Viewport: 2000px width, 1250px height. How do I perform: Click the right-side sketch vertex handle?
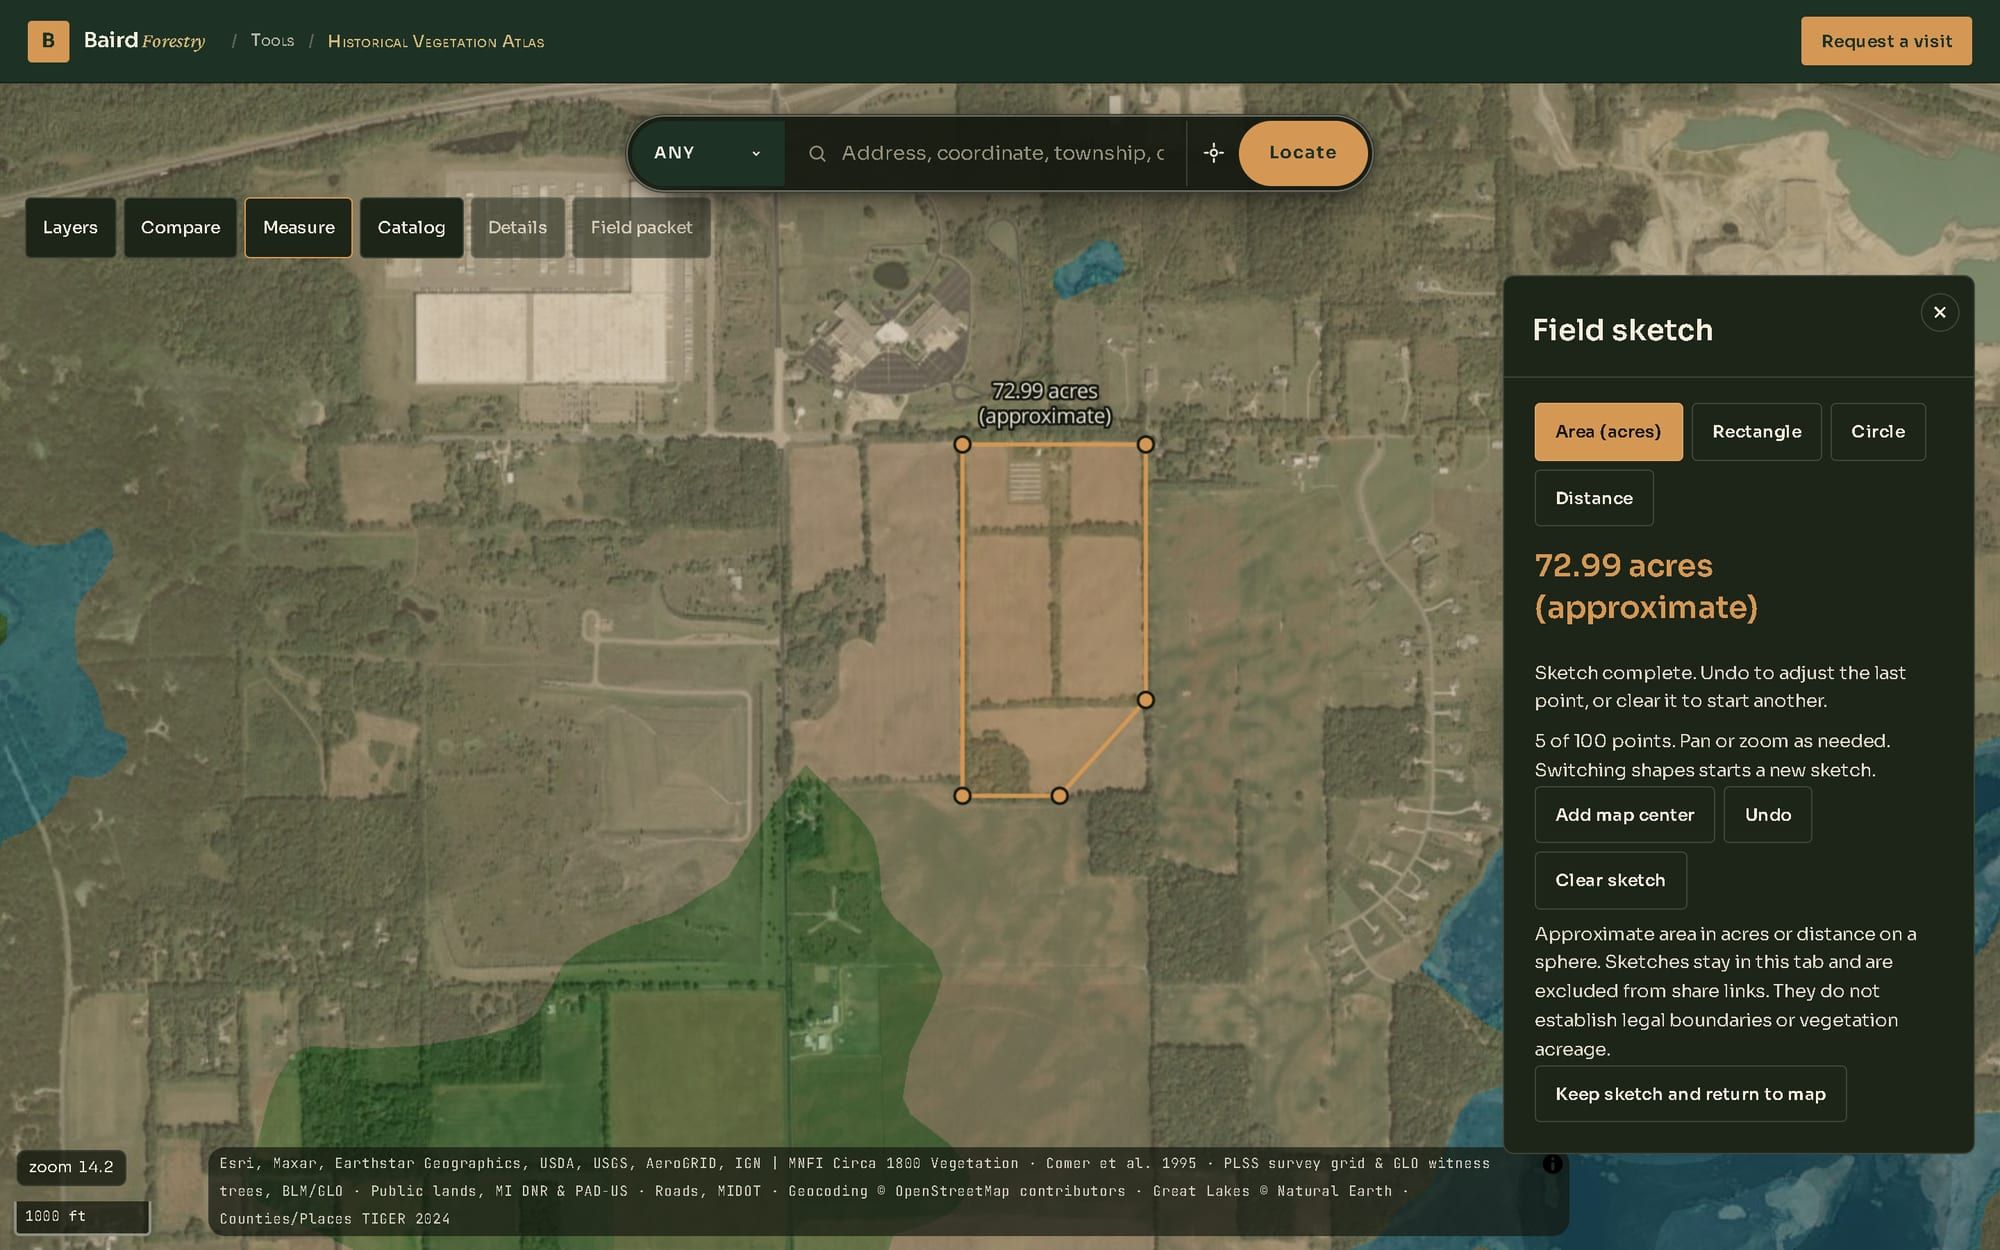click(1146, 700)
